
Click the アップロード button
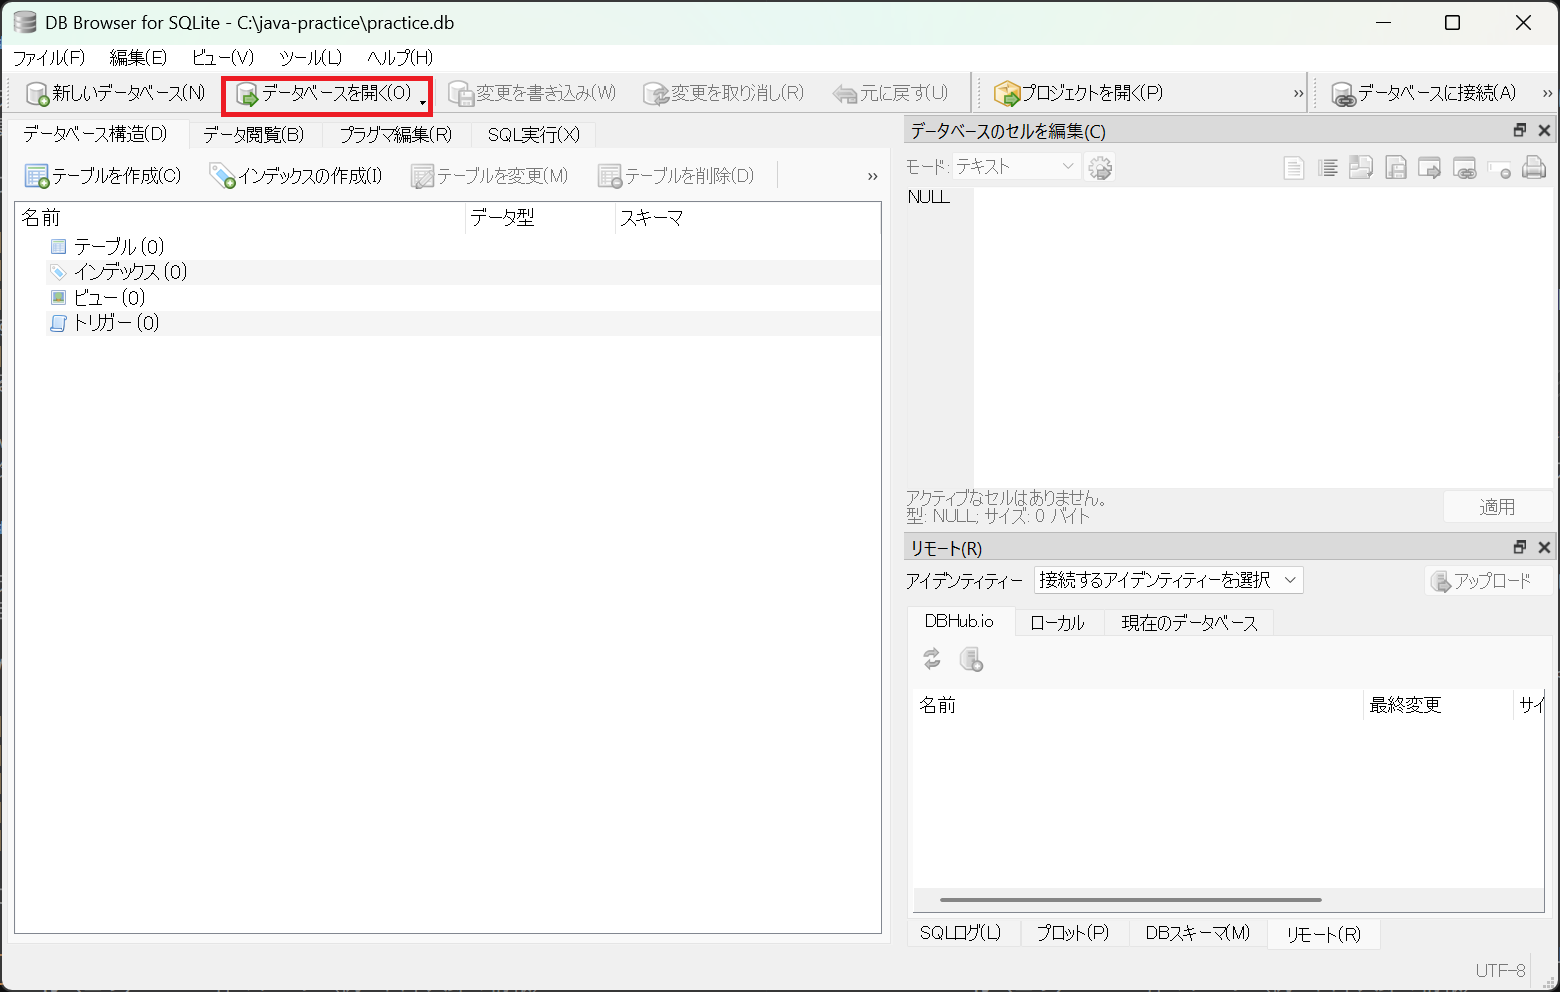[x=1489, y=581]
